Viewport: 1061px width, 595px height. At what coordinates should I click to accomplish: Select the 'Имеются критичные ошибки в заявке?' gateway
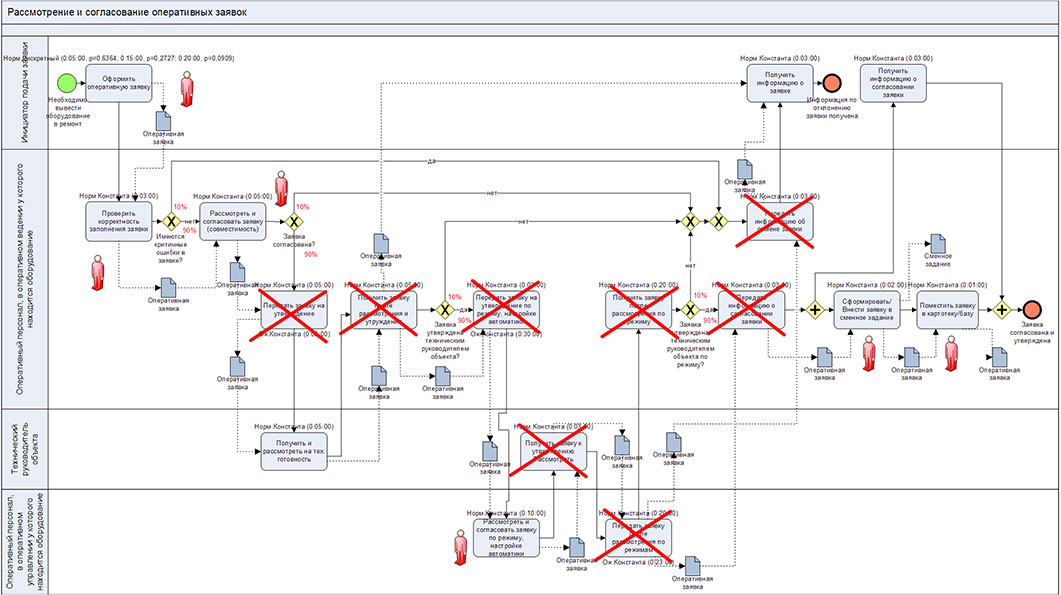coord(171,221)
